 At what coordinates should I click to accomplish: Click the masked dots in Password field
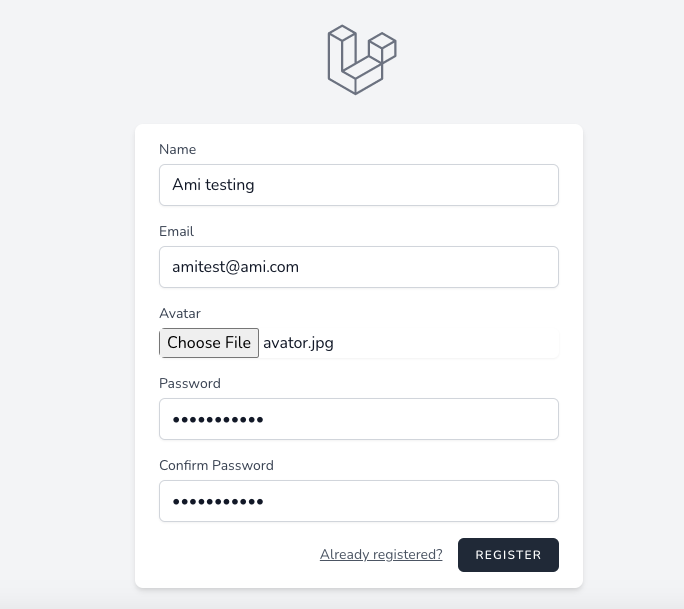point(218,420)
